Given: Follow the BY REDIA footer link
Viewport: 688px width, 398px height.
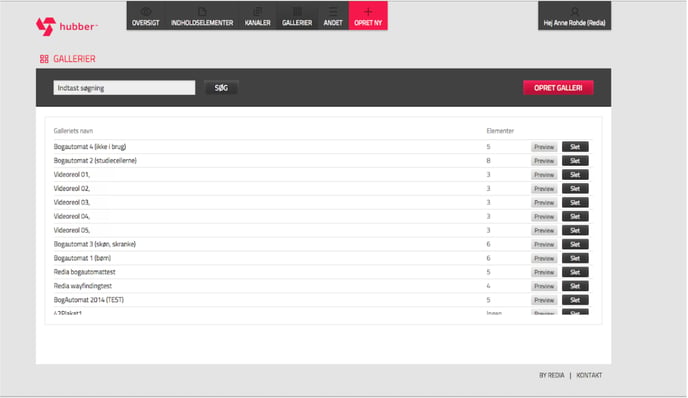Looking at the screenshot, I should click(x=552, y=375).
